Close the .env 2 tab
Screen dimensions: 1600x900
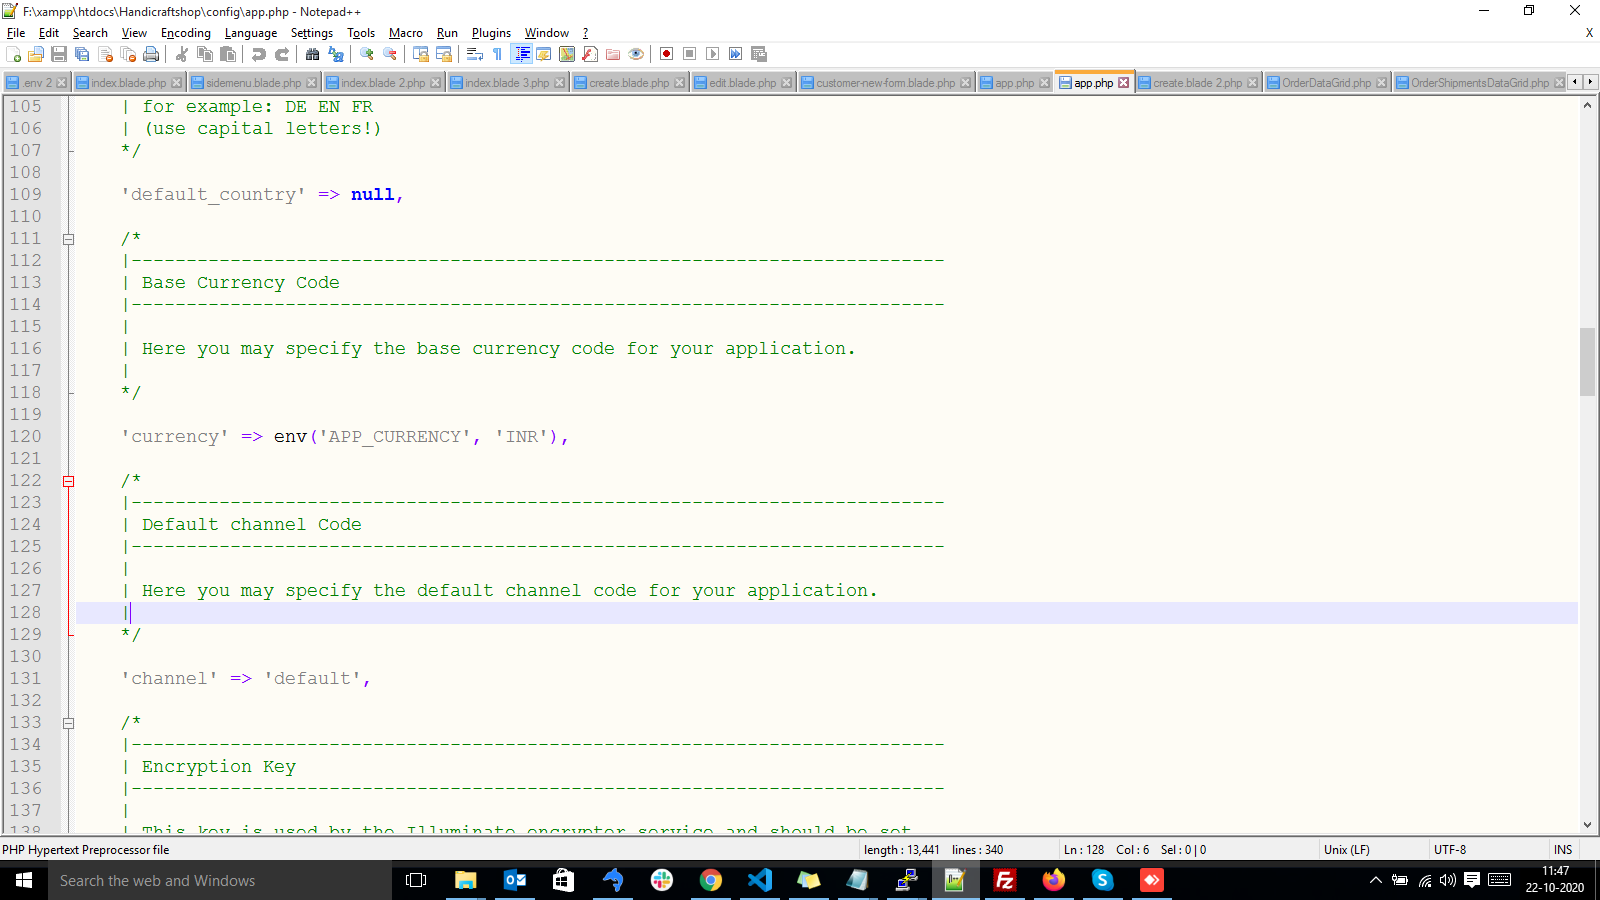tap(62, 83)
